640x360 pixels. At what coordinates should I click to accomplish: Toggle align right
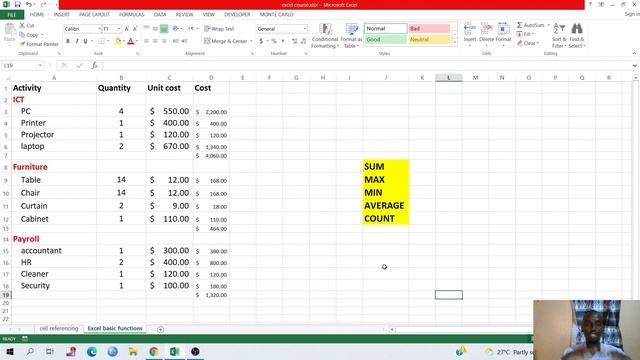coord(164,41)
